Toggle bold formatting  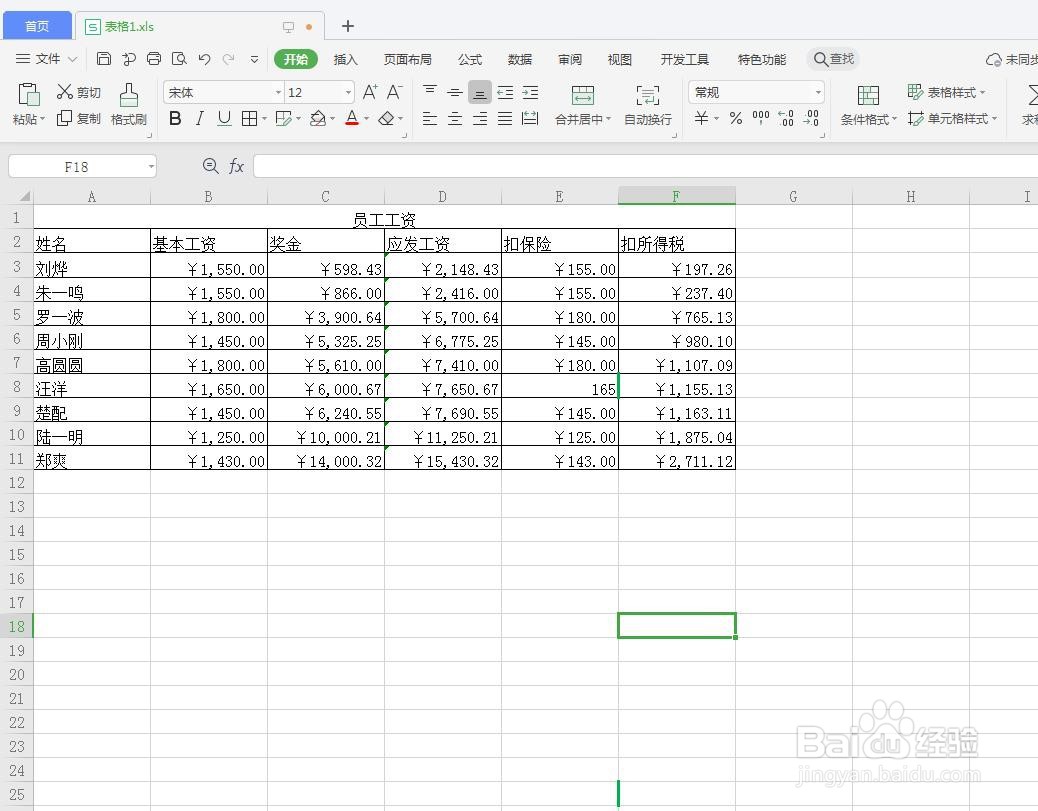coord(174,118)
